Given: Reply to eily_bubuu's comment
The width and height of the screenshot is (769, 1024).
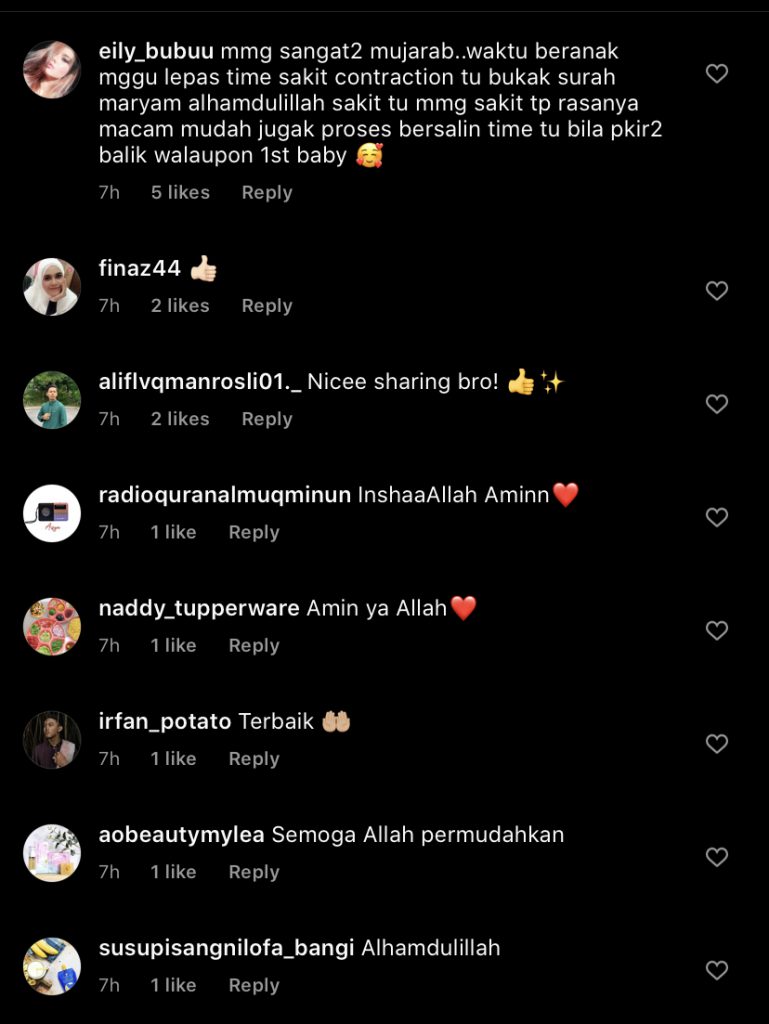Looking at the screenshot, I should pyautogui.click(x=267, y=193).
